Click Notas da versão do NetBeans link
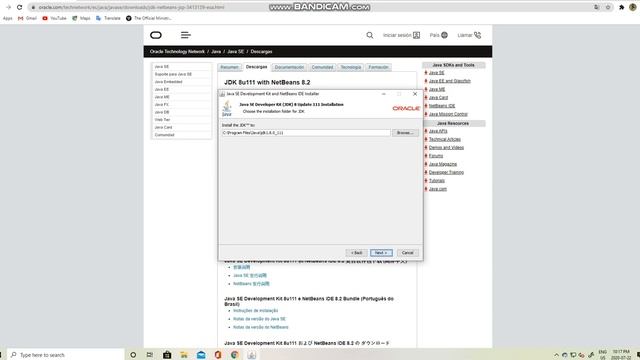Image resolution: width=640 pixels, height=360 pixels. (261, 327)
